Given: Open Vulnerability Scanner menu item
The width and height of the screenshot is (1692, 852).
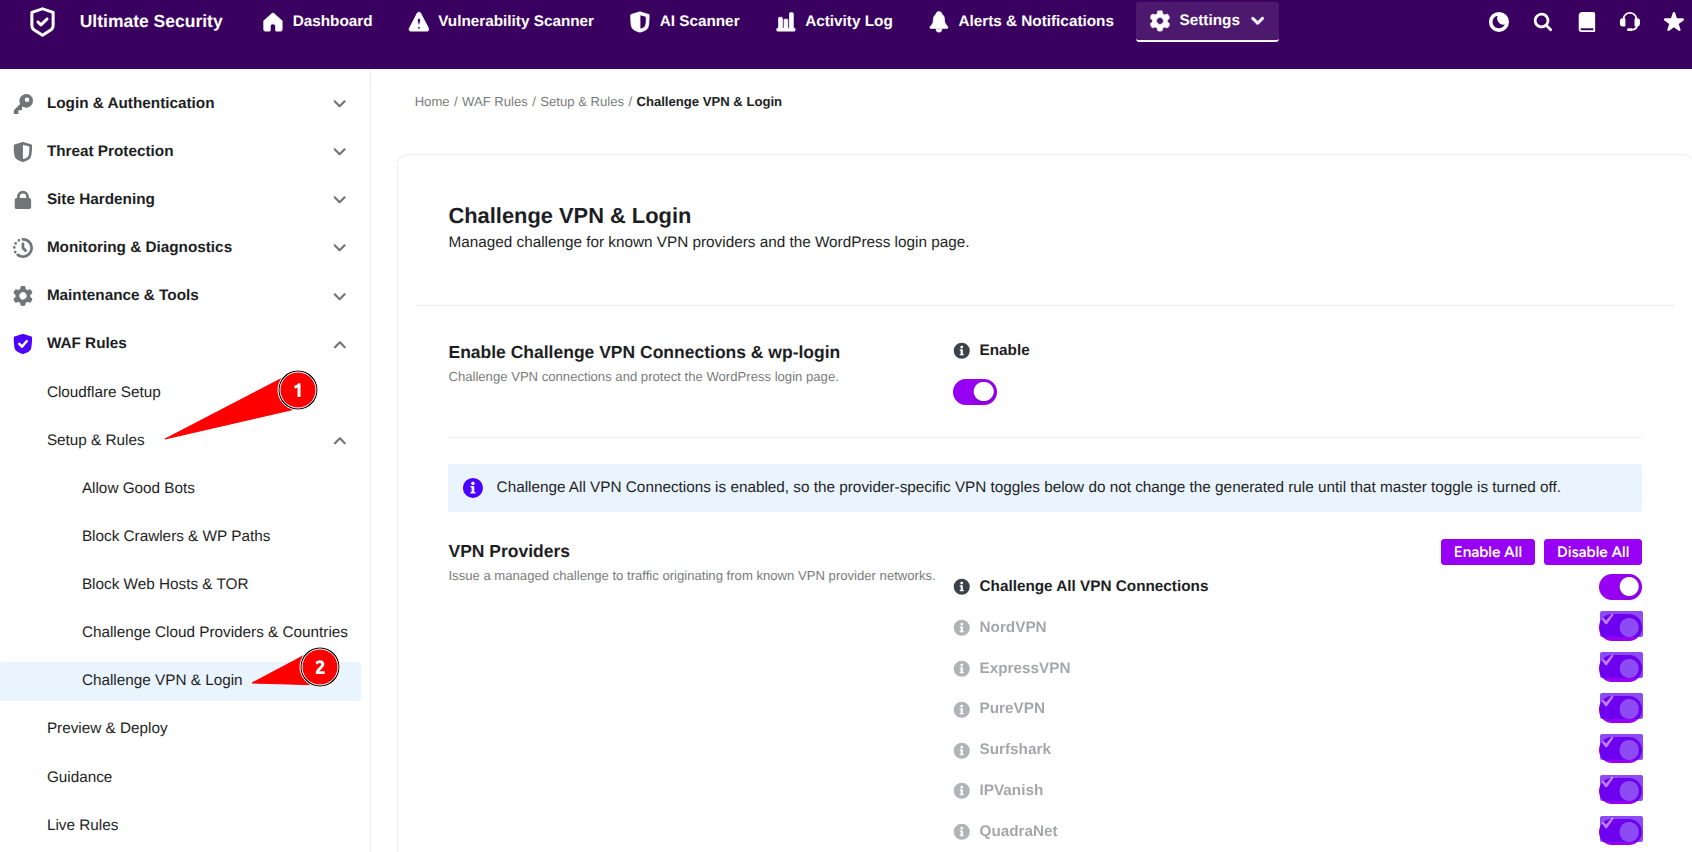Looking at the screenshot, I should (x=502, y=21).
